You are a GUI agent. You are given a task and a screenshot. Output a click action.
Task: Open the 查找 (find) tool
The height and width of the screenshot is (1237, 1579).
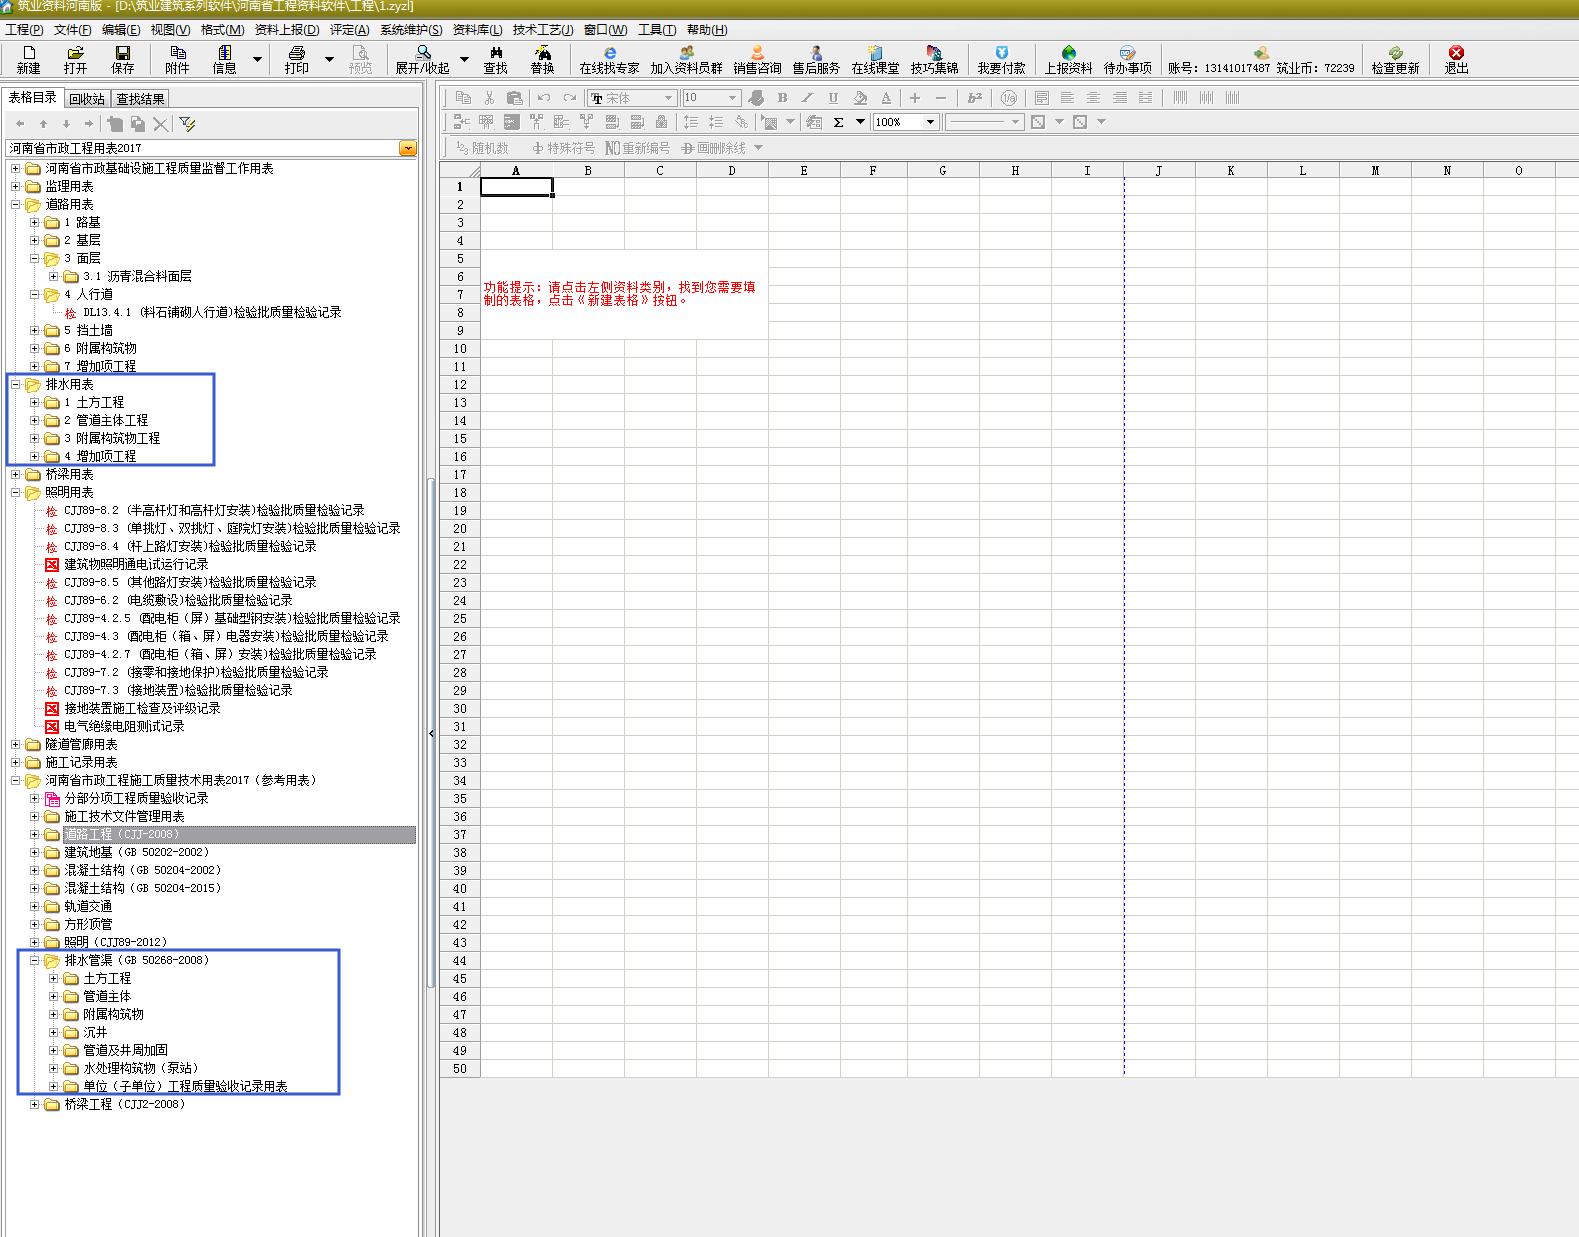[x=495, y=59]
